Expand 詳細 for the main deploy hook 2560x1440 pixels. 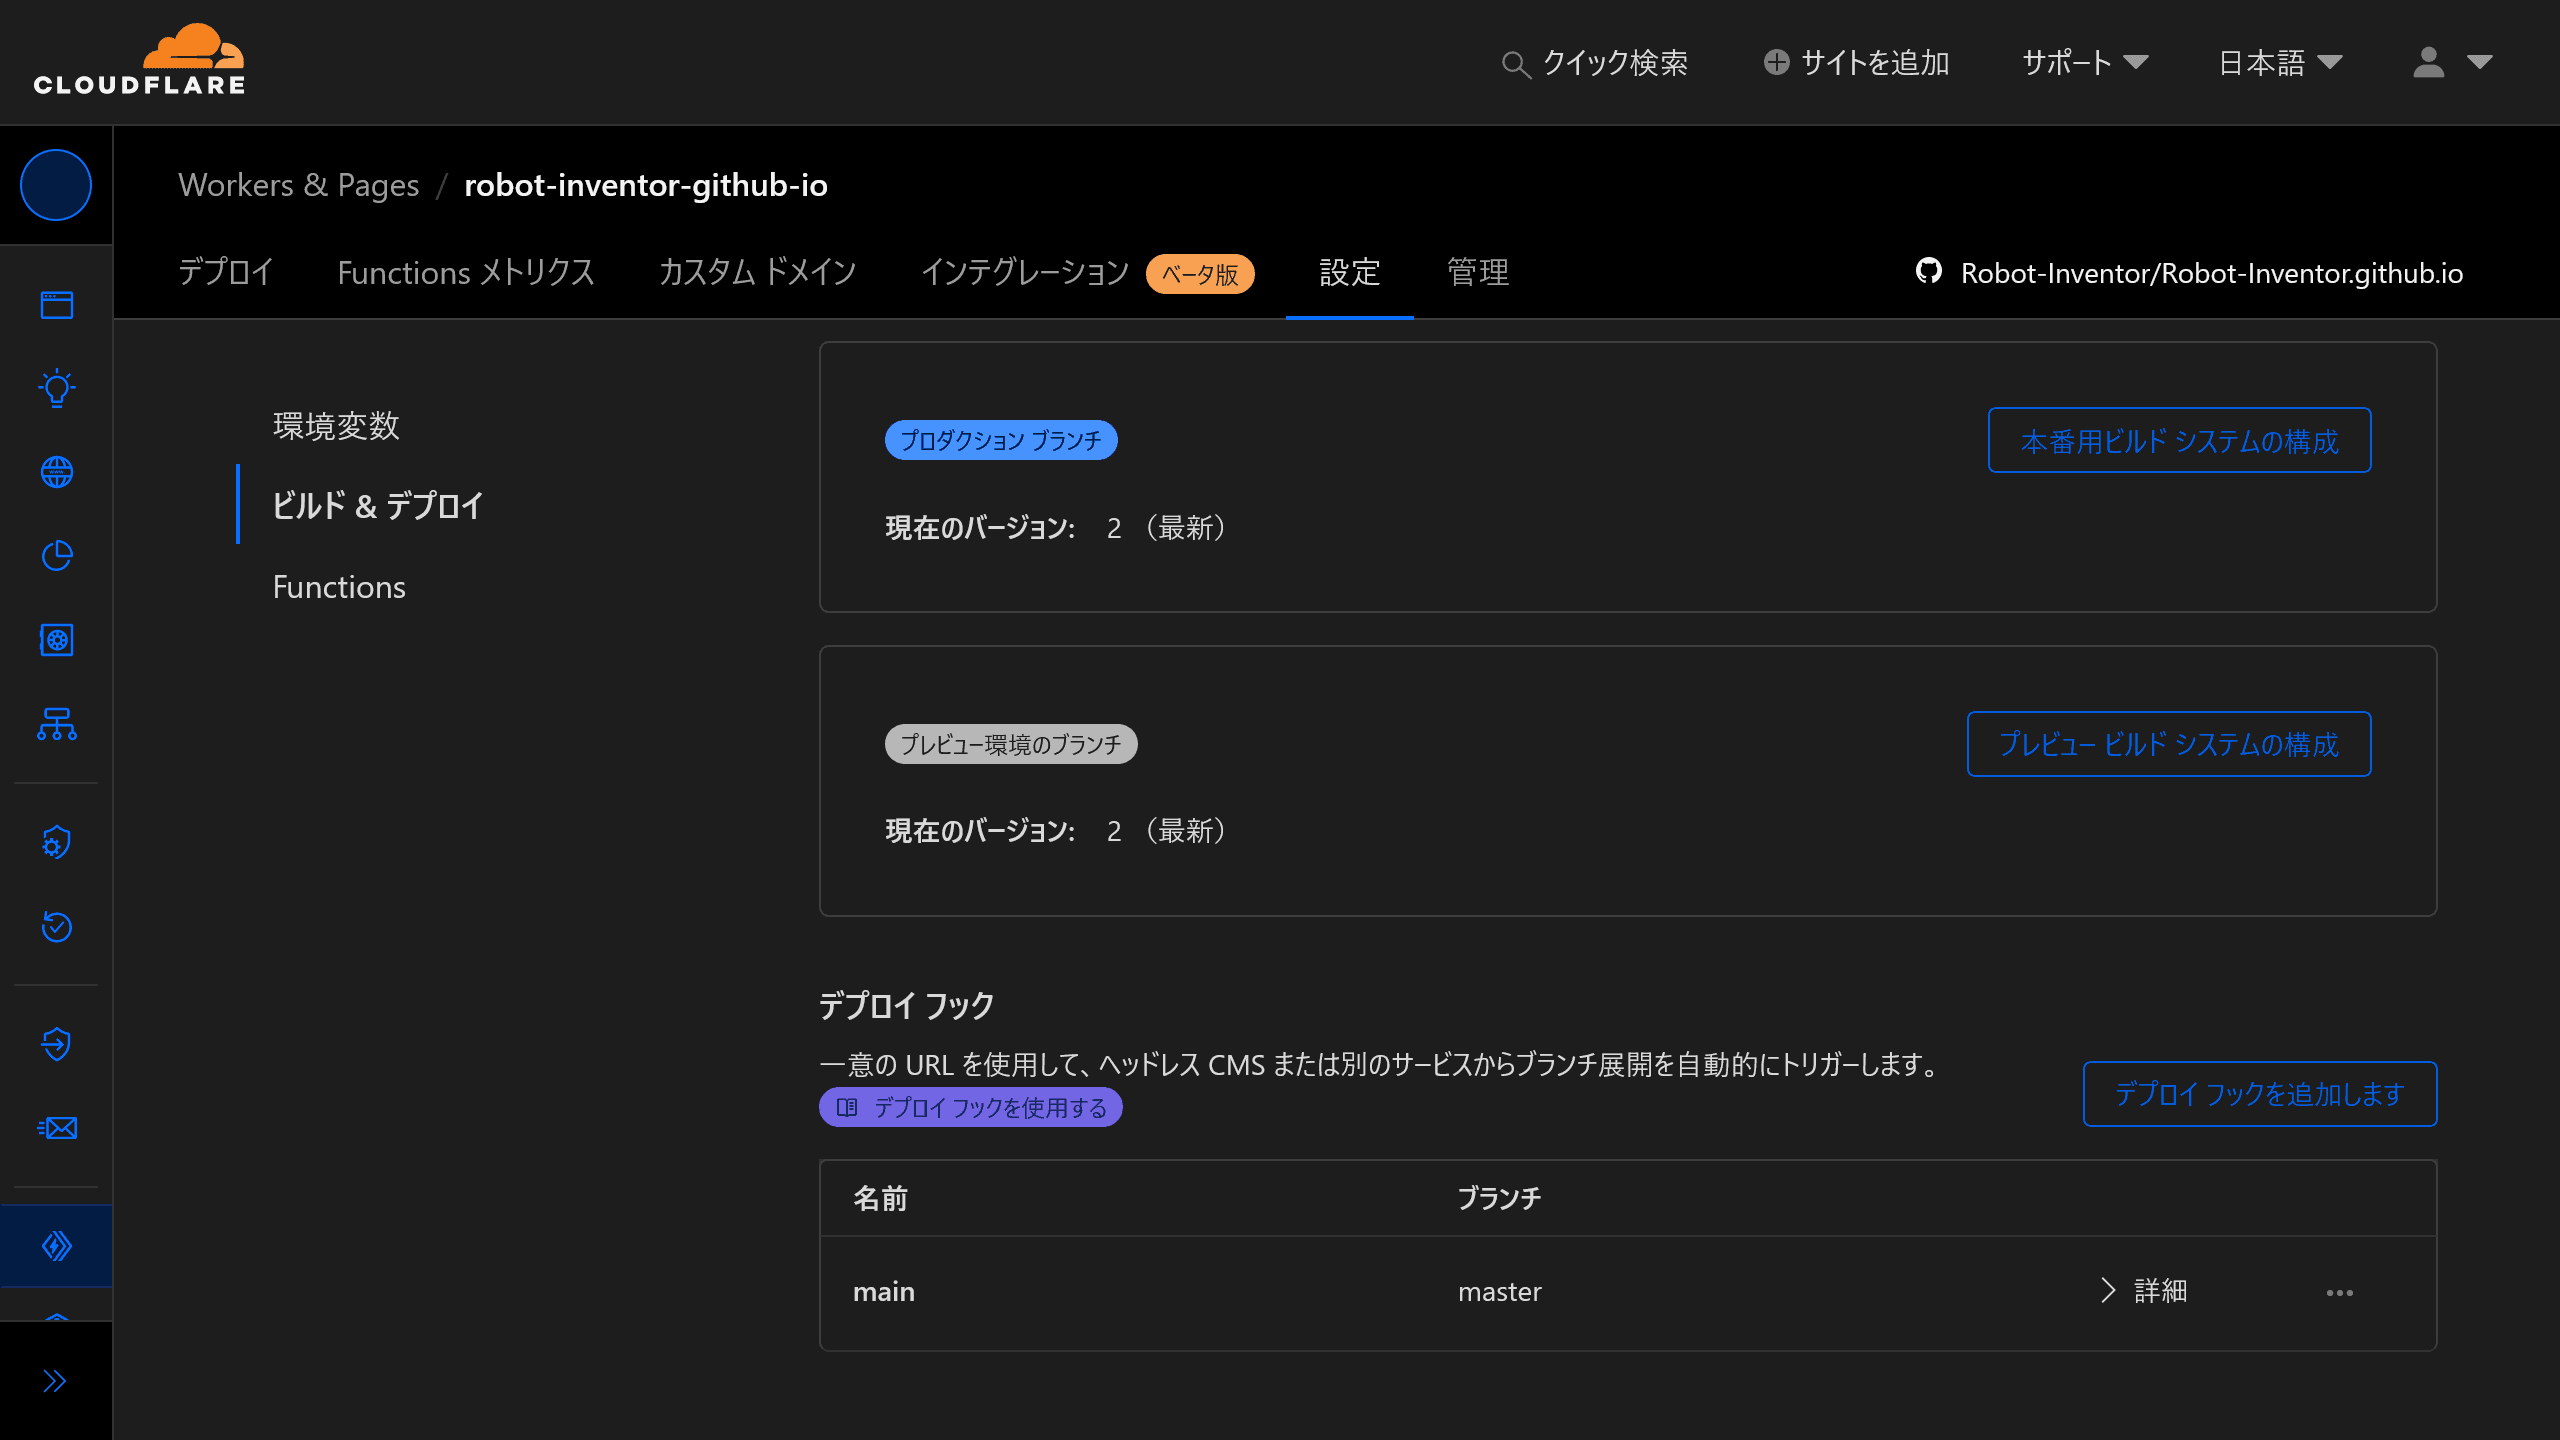point(2144,1291)
